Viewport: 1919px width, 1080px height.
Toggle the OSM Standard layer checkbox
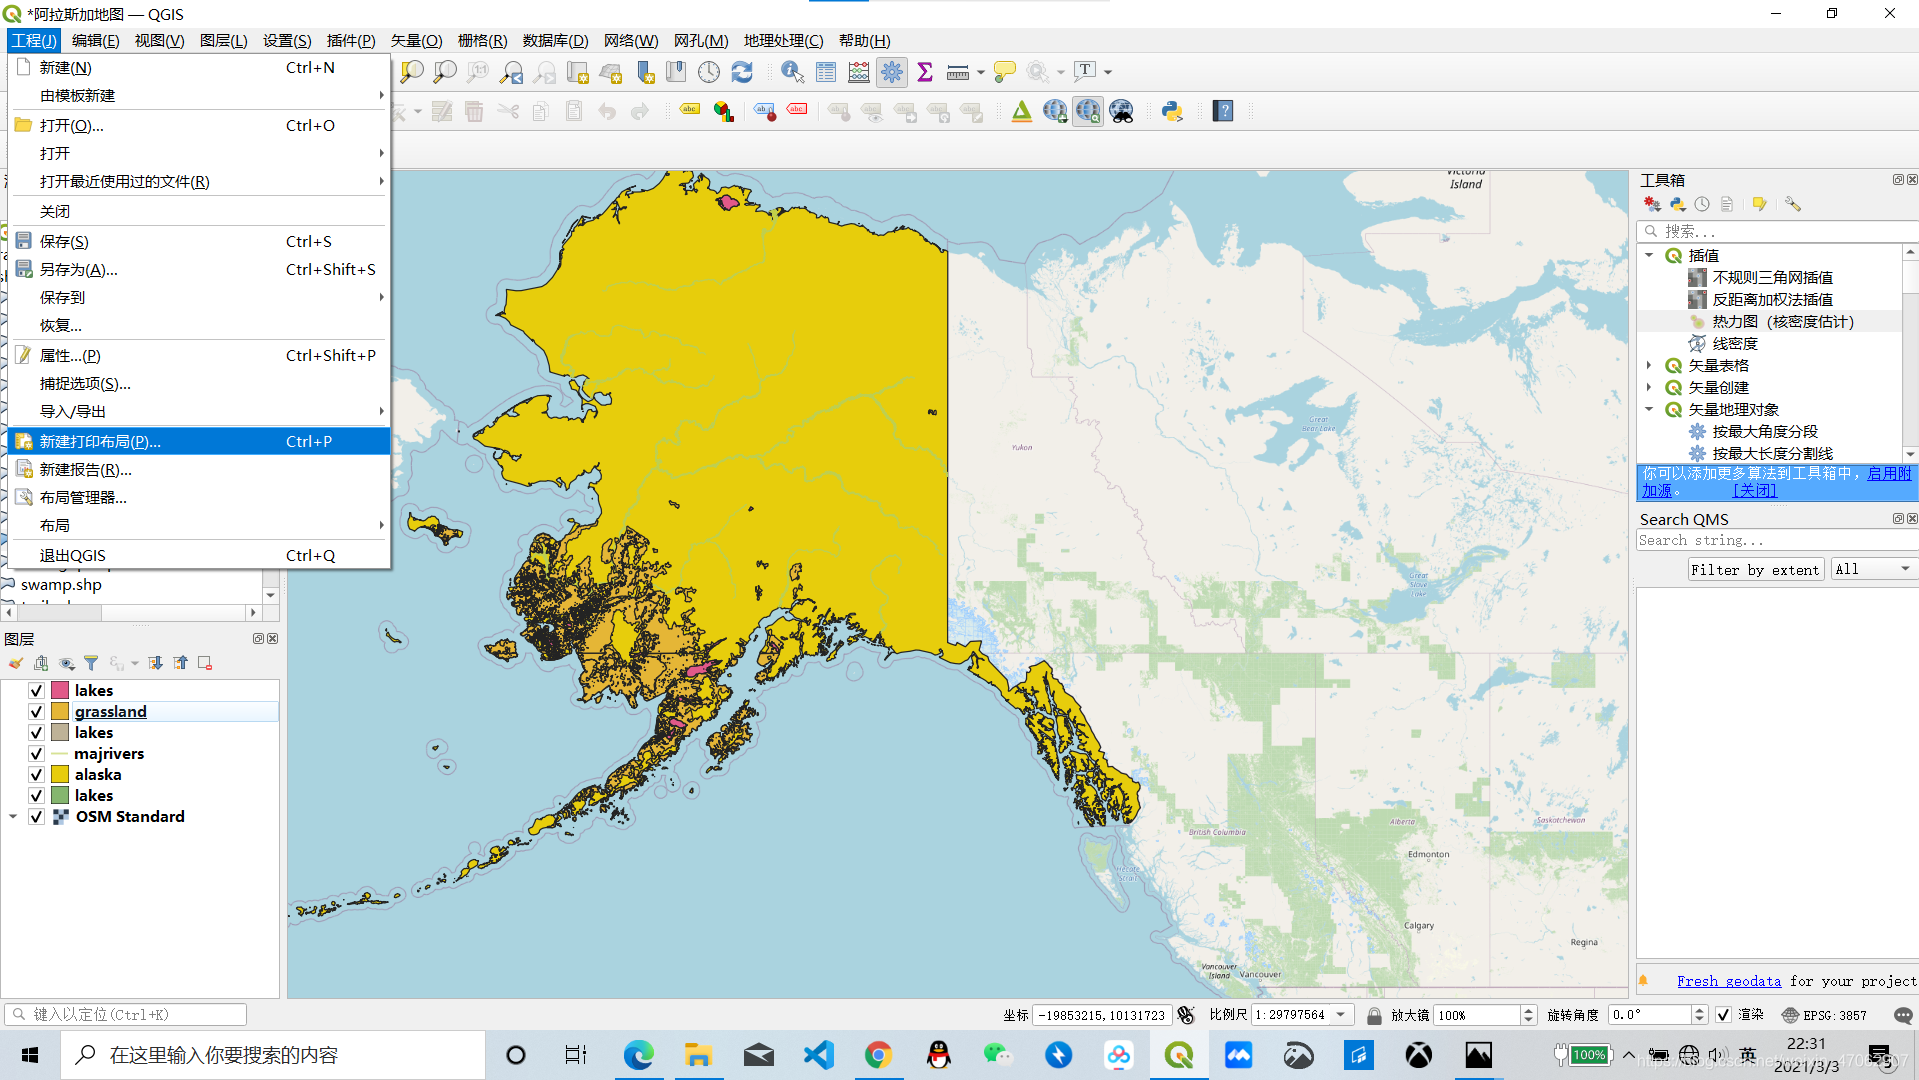[36, 817]
